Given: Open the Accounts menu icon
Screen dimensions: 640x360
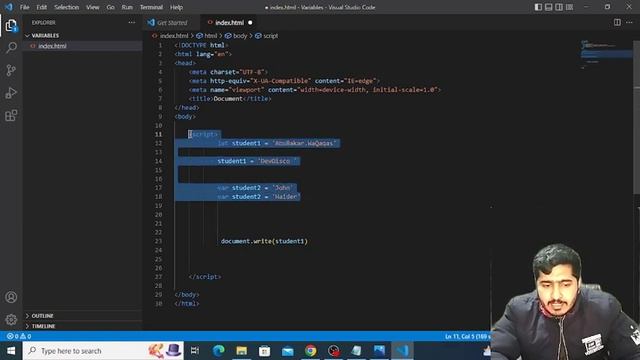Looking at the screenshot, I should pyautogui.click(x=11, y=297).
